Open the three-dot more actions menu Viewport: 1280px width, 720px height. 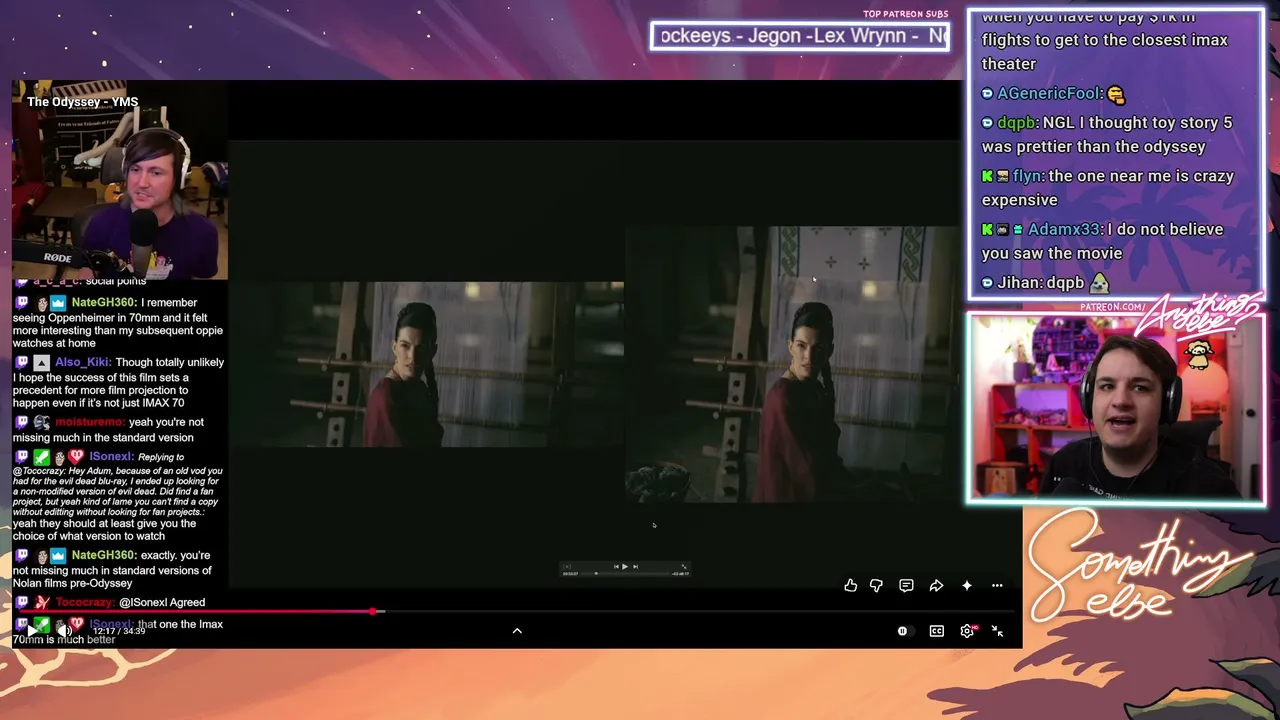997,585
